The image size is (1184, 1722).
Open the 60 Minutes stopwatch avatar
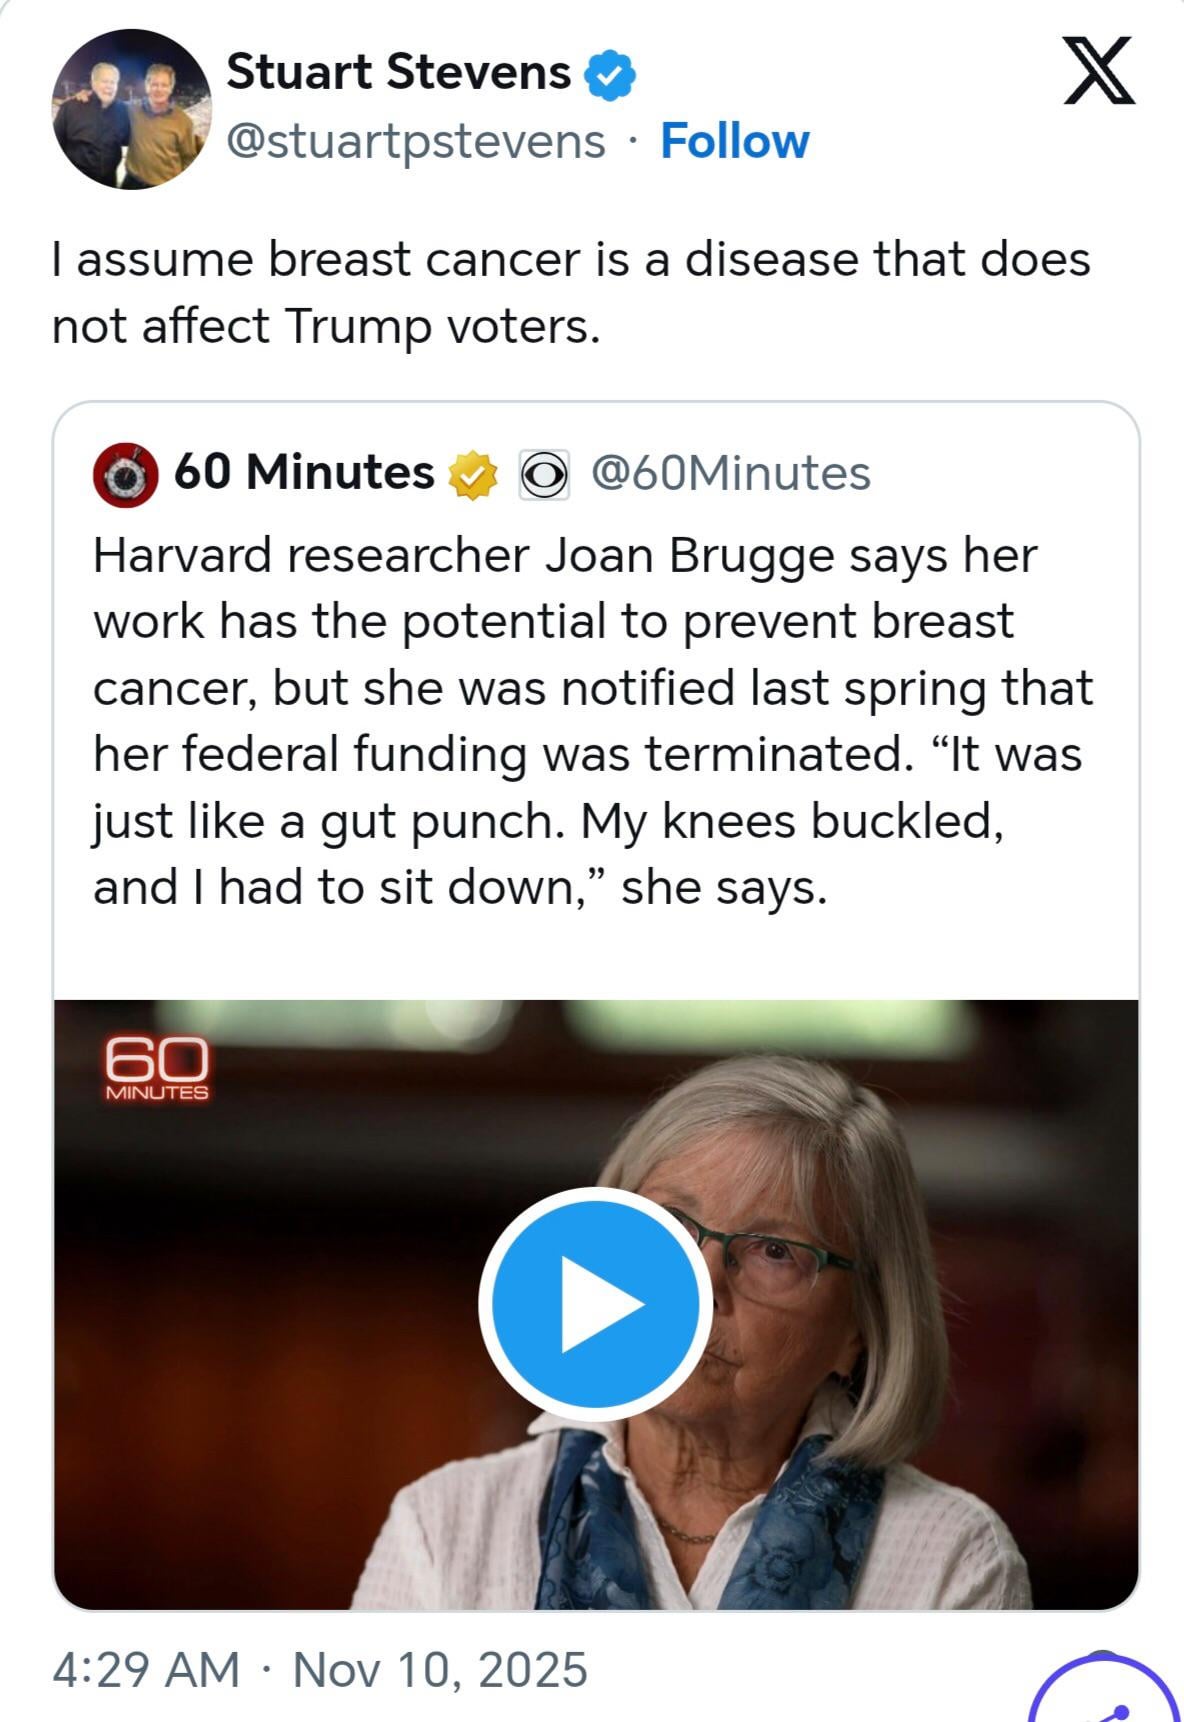[x=126, y=474]
